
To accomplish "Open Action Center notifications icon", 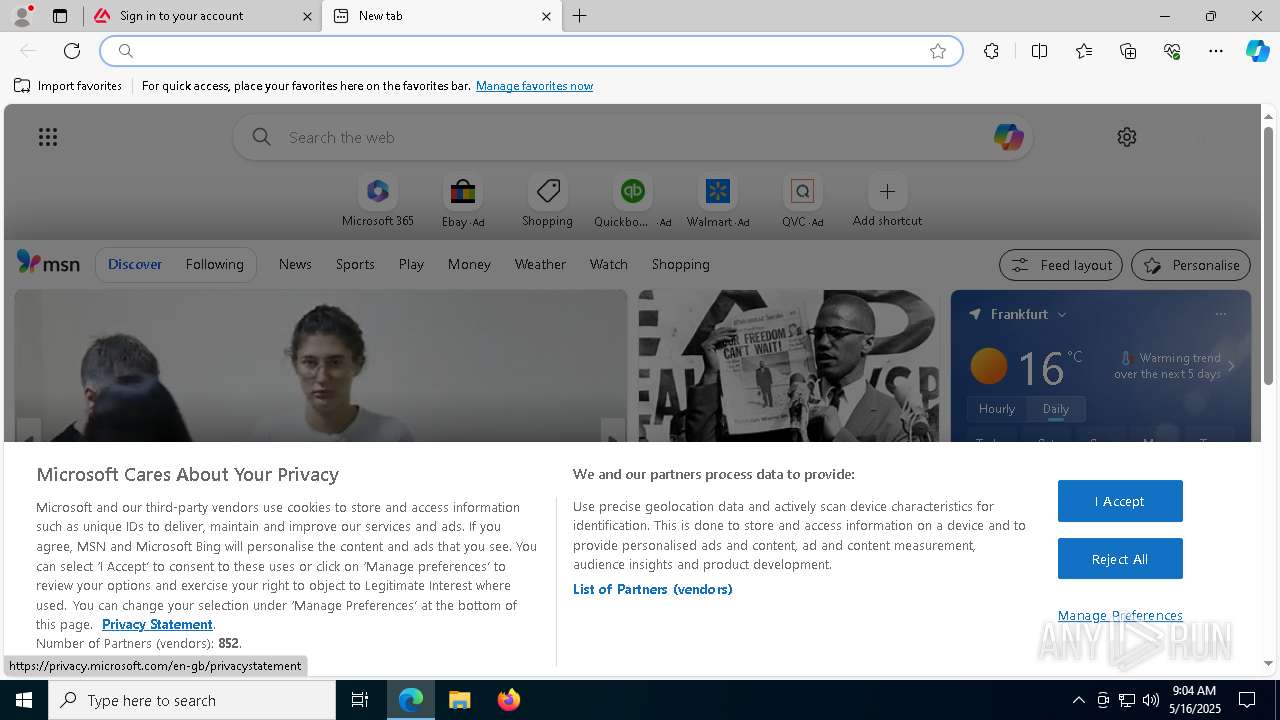I will (1247, 700).
